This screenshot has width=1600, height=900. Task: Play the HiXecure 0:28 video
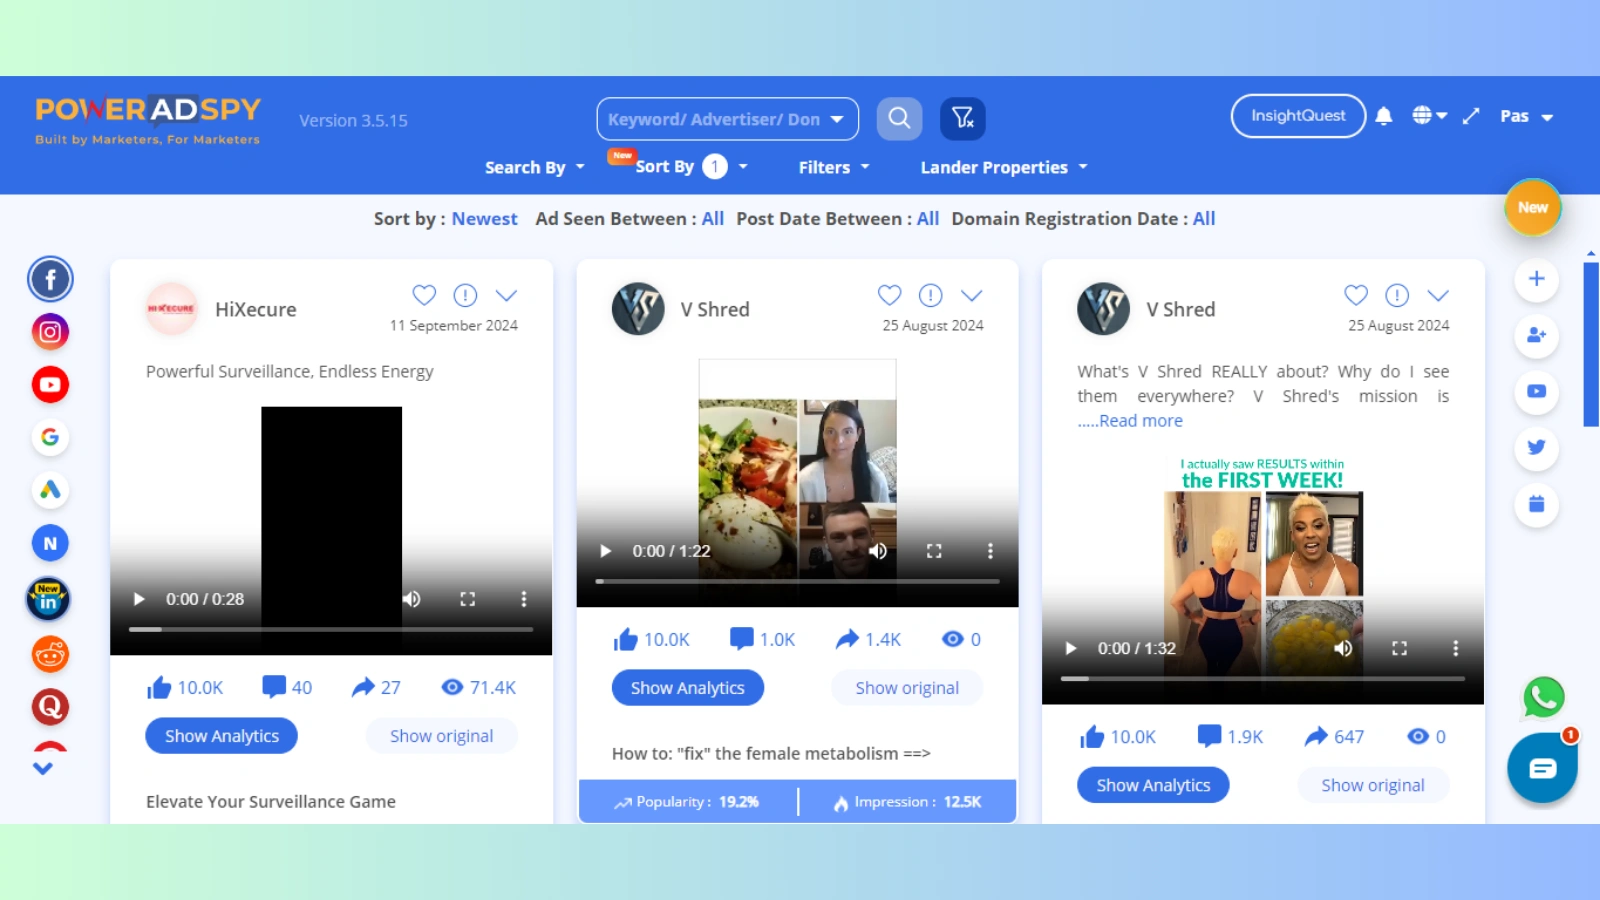tap(139, 599)
